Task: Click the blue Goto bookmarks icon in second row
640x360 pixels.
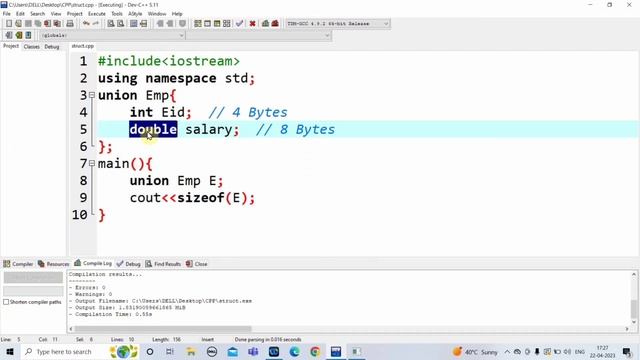Action: point(28,35)
